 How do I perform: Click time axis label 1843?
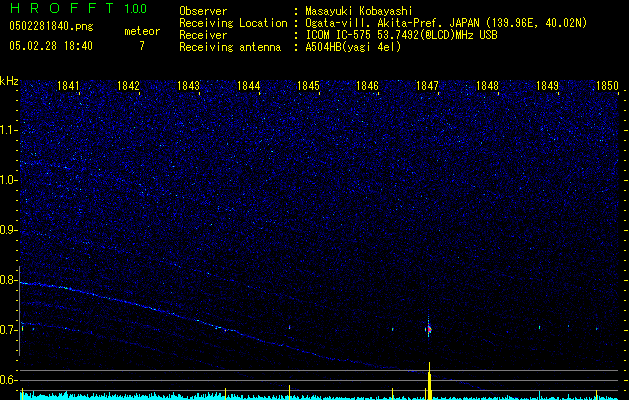click(188, 86)
